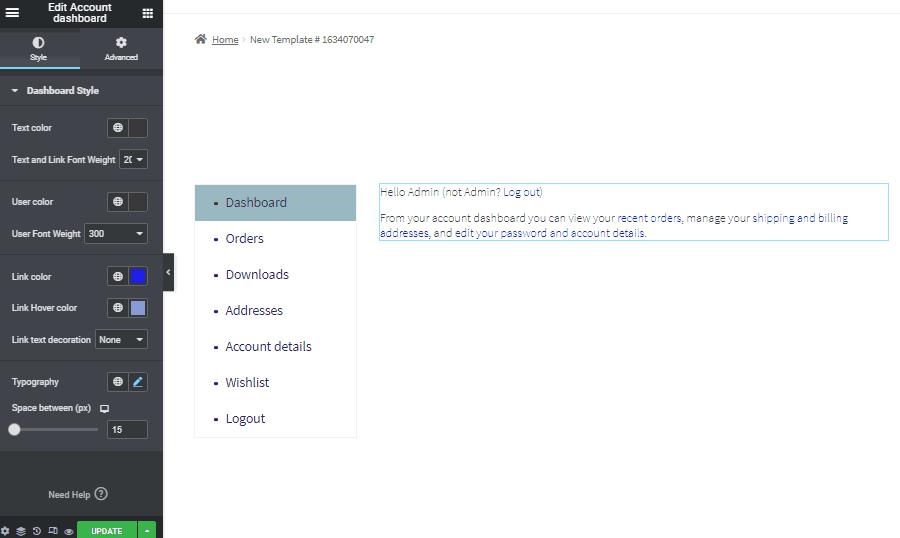Open the Navigator layers icon
The height and width of the screenshot is (538, 900).
click(21, 531)
